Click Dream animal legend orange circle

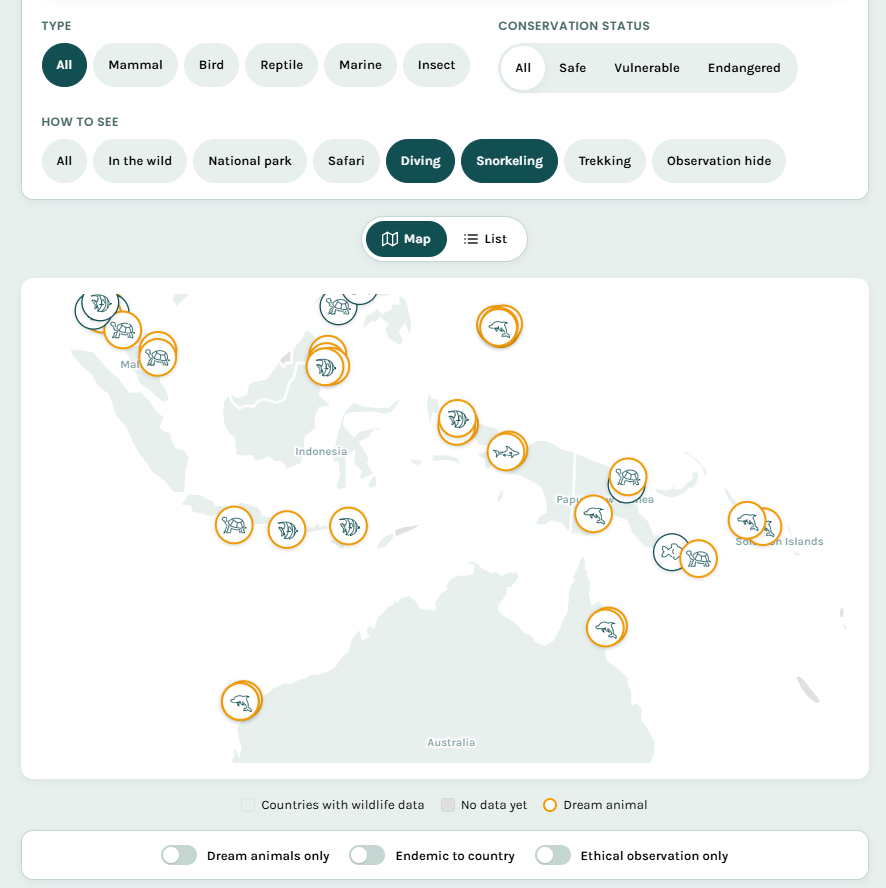click(550, 805)
